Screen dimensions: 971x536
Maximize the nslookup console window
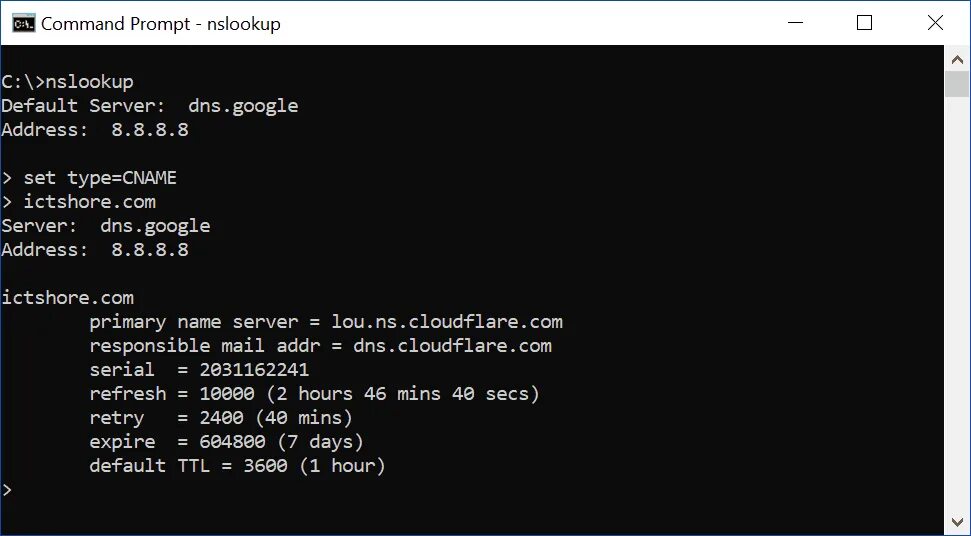[x=865, y=23]
